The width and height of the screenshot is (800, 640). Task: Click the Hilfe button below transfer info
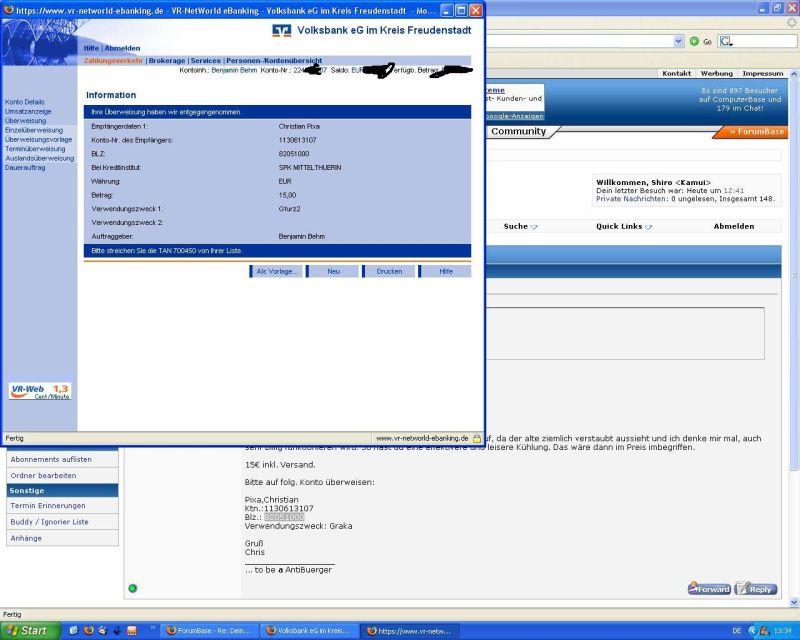point(445,272)
